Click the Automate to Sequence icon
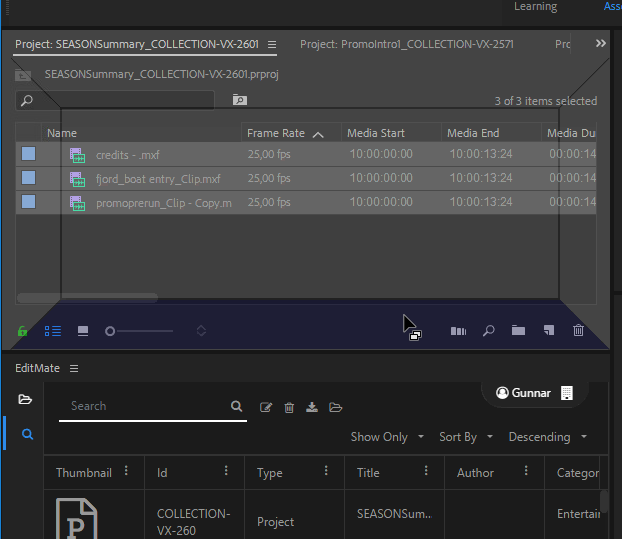Image resolution: width=622 pixels, height=539 pixels. point(458,331)
